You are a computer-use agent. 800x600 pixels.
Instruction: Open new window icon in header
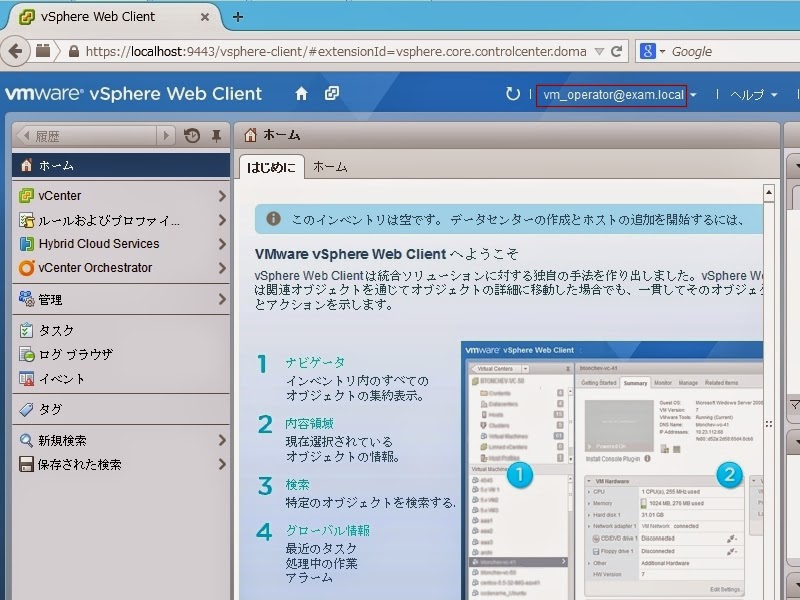pyautogui.click(x=332, y=93)
